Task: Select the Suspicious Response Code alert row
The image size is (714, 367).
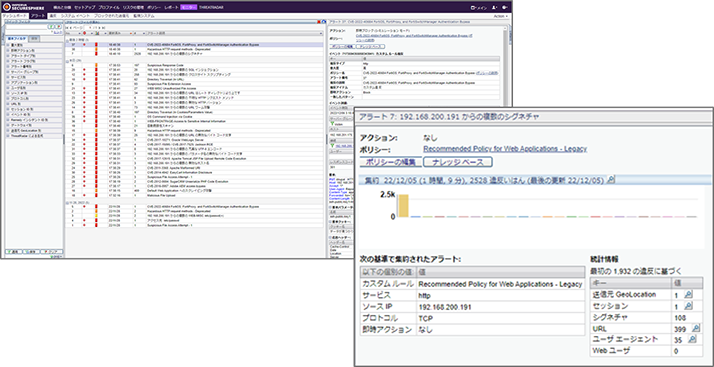Action: tap(194, 66)
